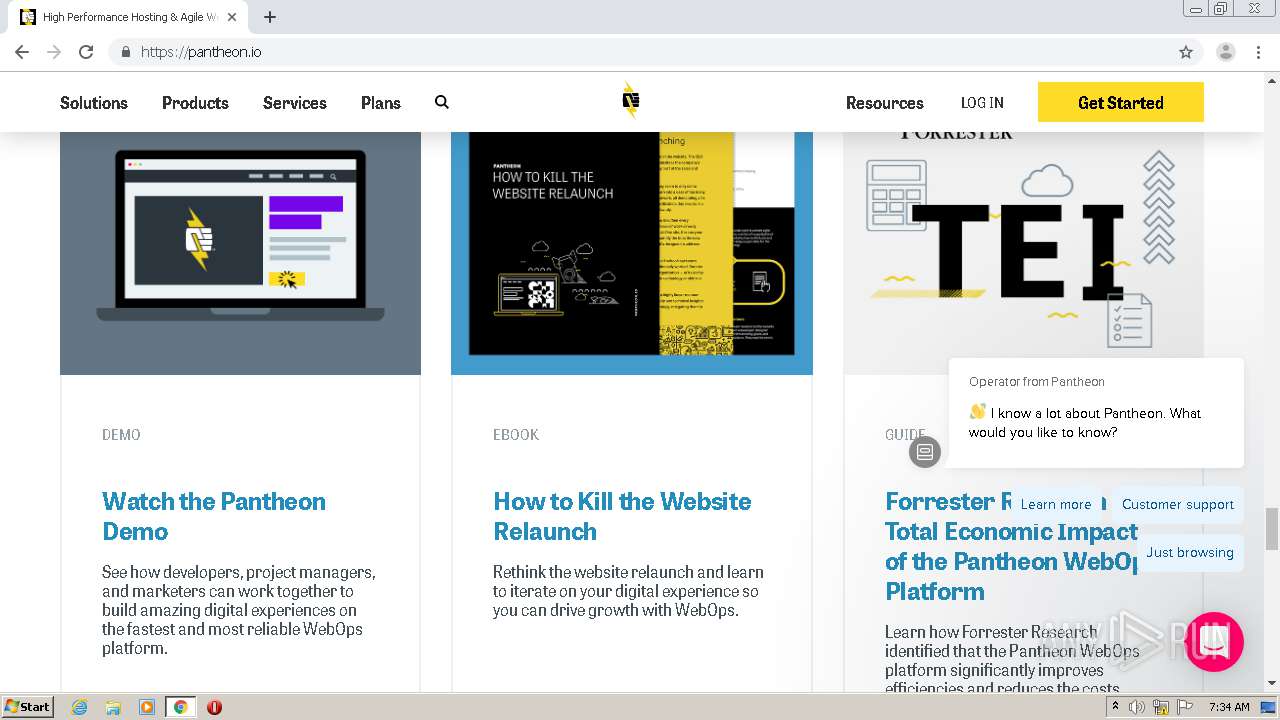
Task: Click the volume speaker tray icon
Action: pos(1137,707)
